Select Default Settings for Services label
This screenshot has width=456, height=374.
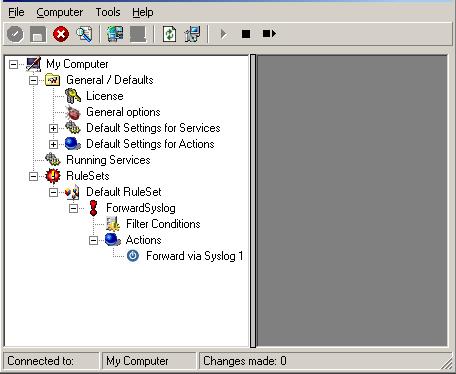coord(153,128)
